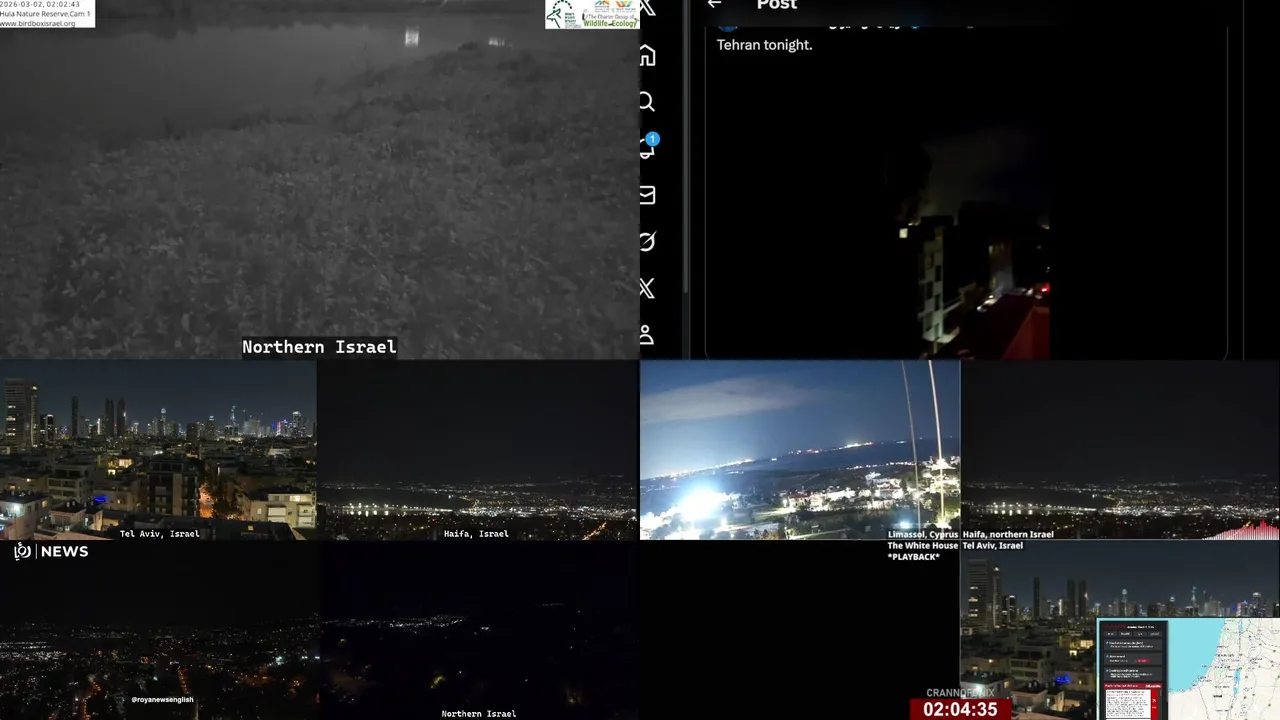This screenshot has height=720, width=1280.
Task: Click the 'Limassol, Cyprus' caption
Action: pyautogui.click(x=922, y=534)
